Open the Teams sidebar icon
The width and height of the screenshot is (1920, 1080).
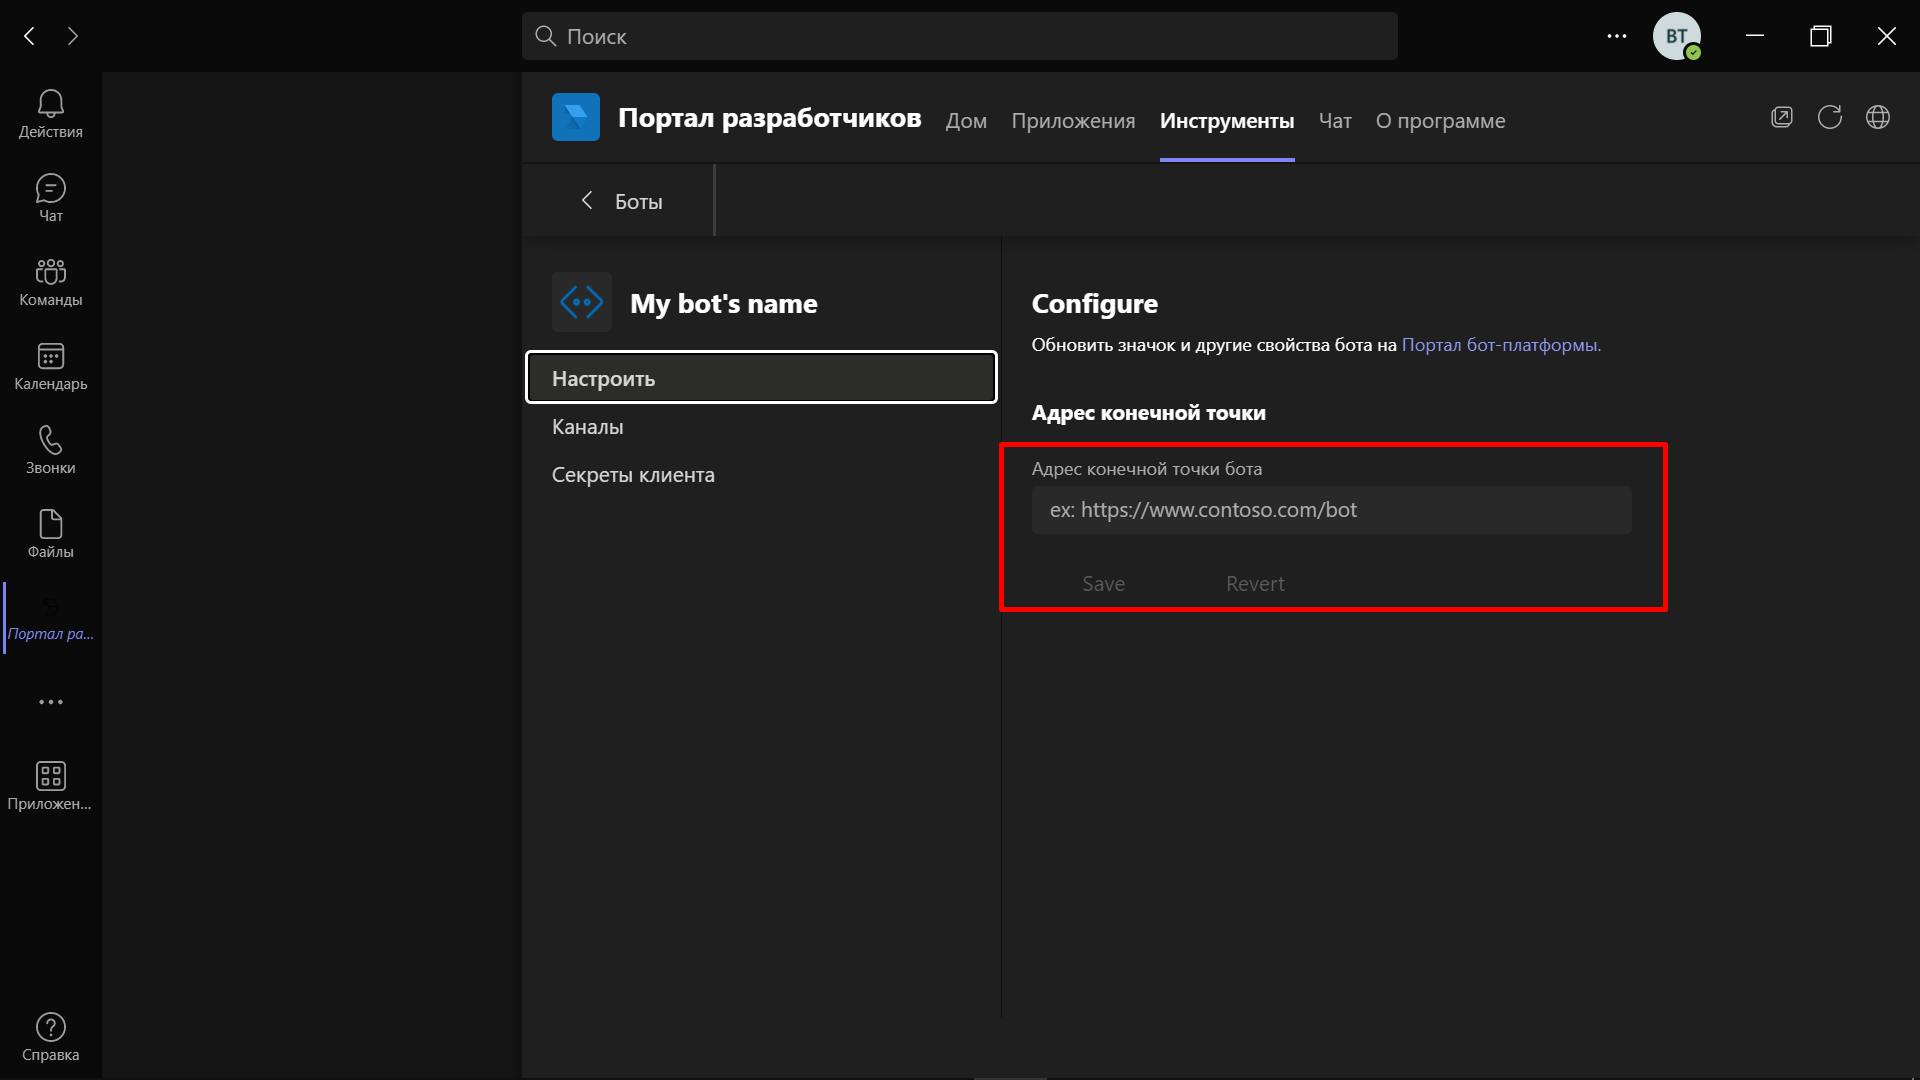[50, 282]
